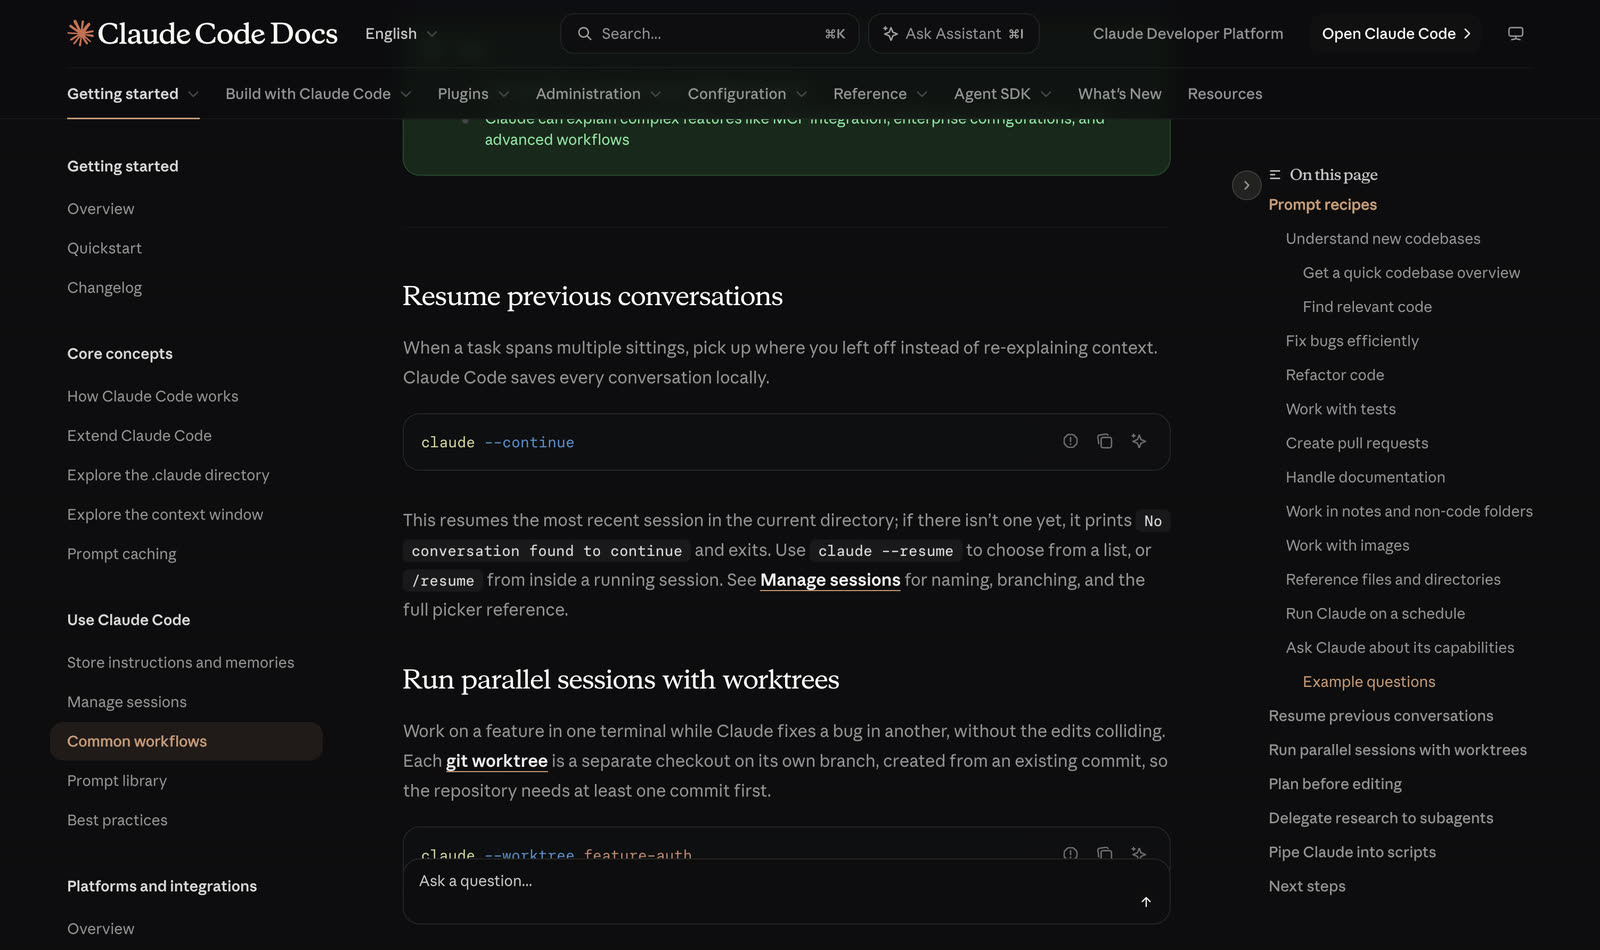The height and width of the screenshot is (950, 1600).
Task: Go to the Resources tab
Action: [1225, 94]
